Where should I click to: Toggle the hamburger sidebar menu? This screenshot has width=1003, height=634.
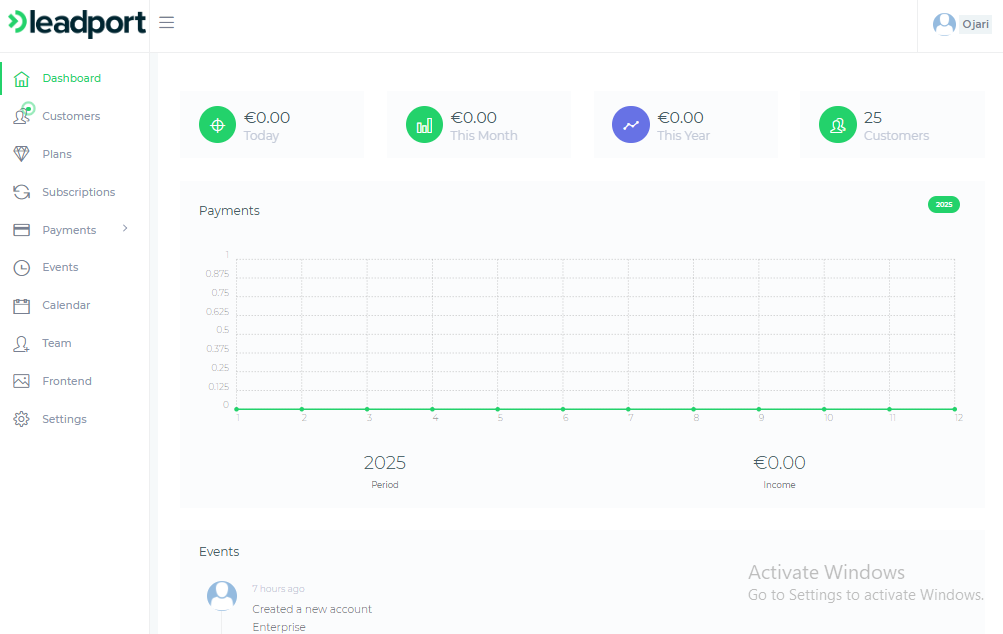click(x=167, y=23)
